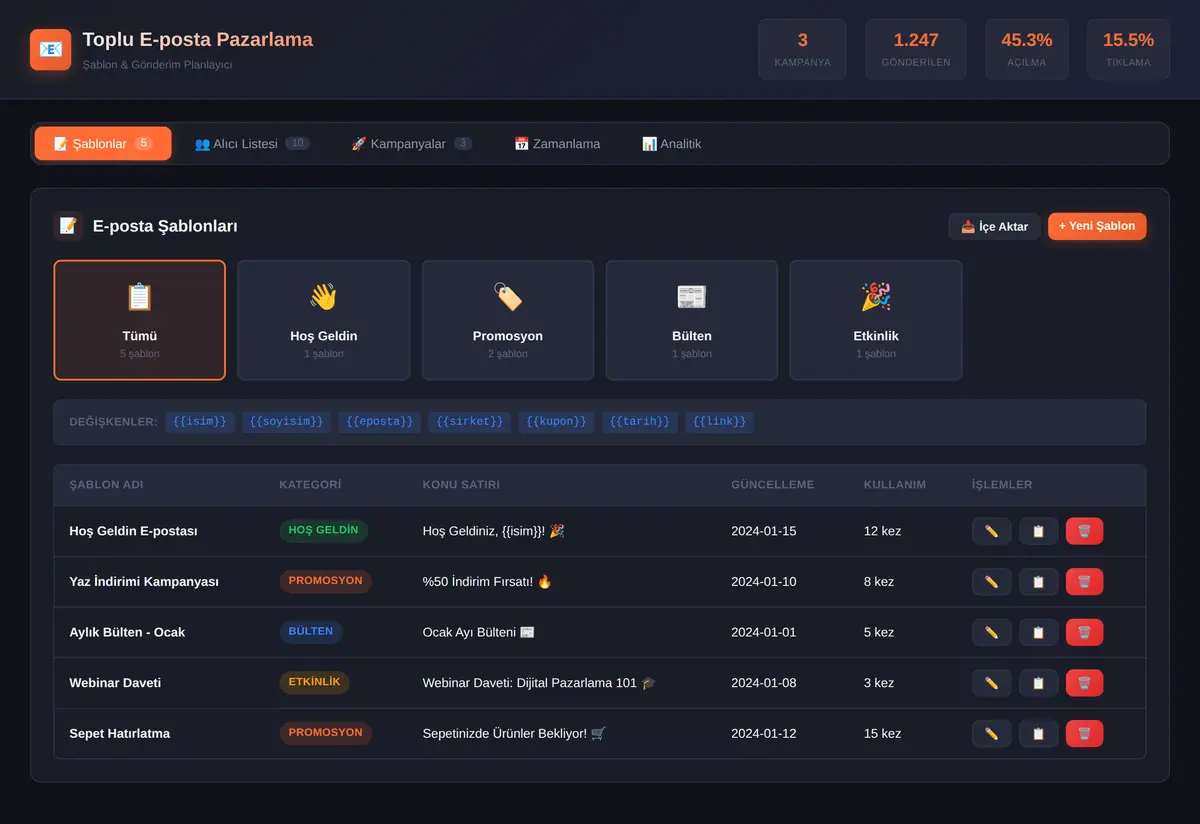Click the {{isim}} variable chip

click(200, 422)
